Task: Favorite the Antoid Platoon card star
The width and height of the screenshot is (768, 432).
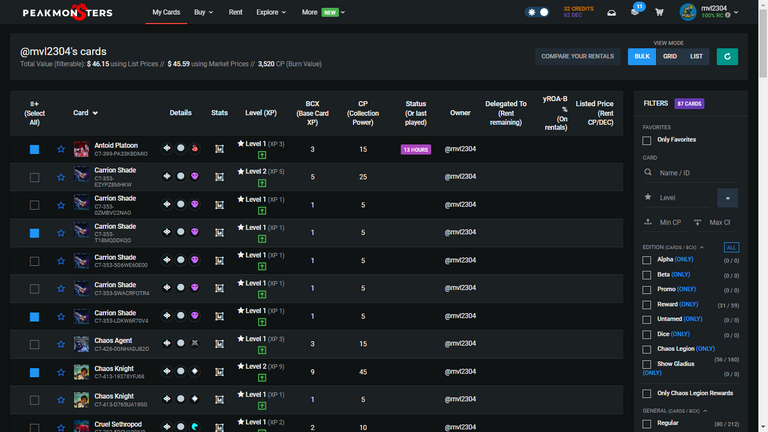Action: [x=61, y=149]
